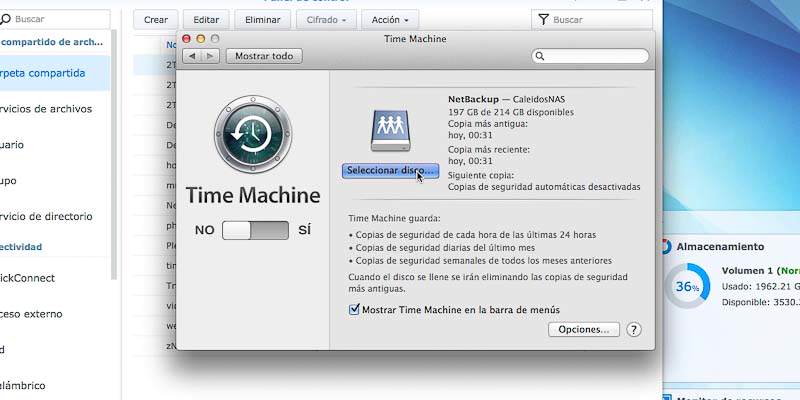Click the Time Machine clock icon

tap(253, 134)
